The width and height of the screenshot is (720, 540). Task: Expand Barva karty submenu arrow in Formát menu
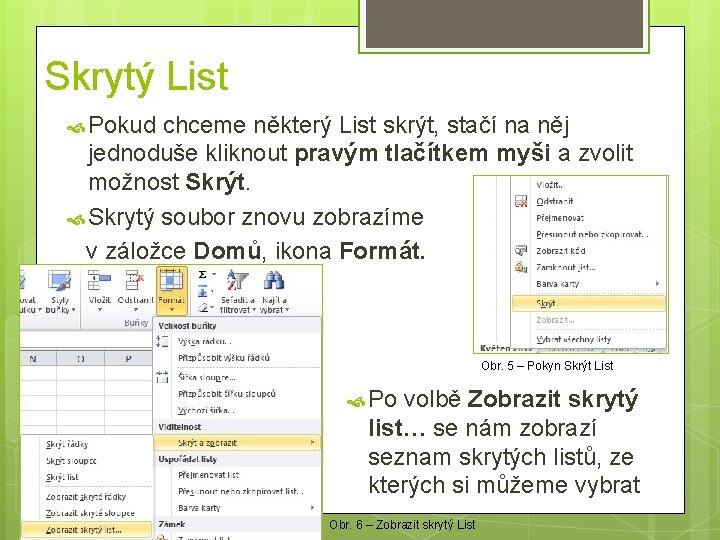(312, 507)
